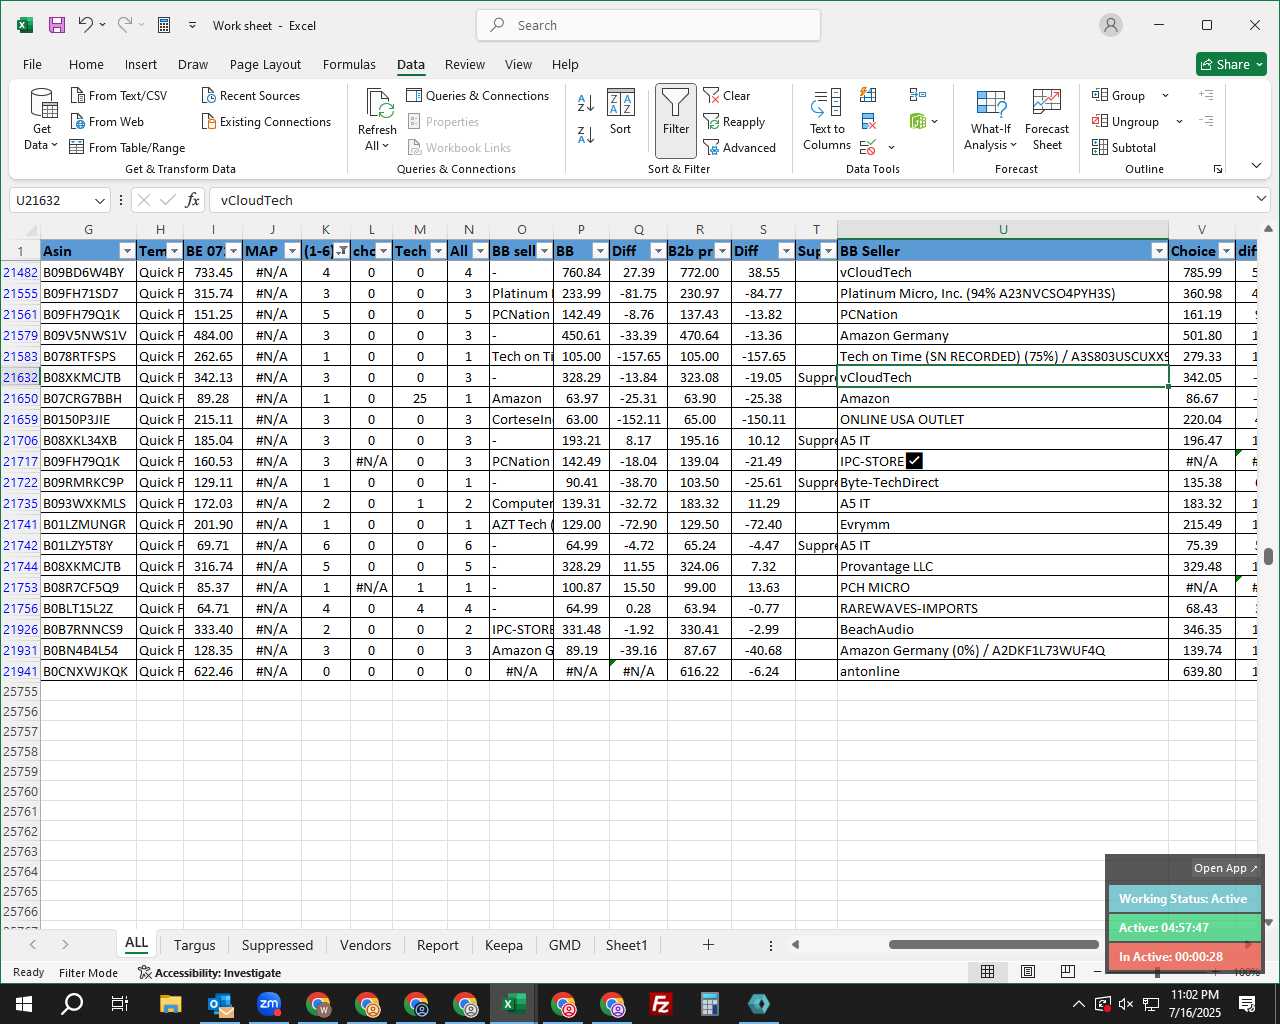The width and height of the screenshot is (1280, 1024).
Task: Open the Keepa sheet tab
Action: 503,945
